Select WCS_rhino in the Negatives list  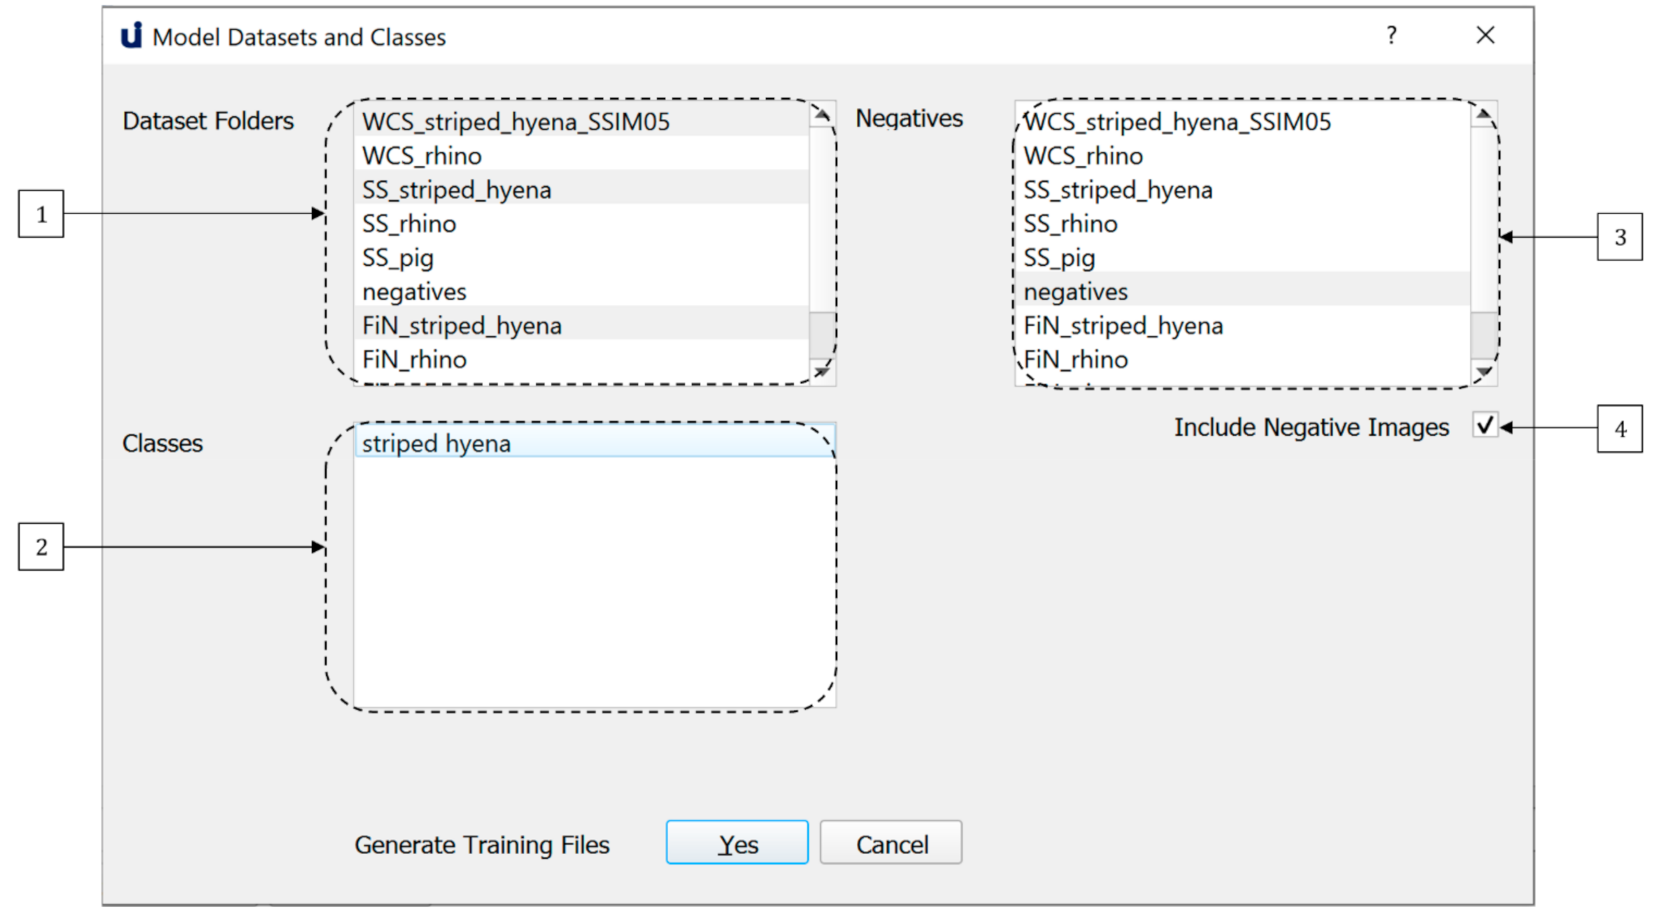click(1083, 156)
